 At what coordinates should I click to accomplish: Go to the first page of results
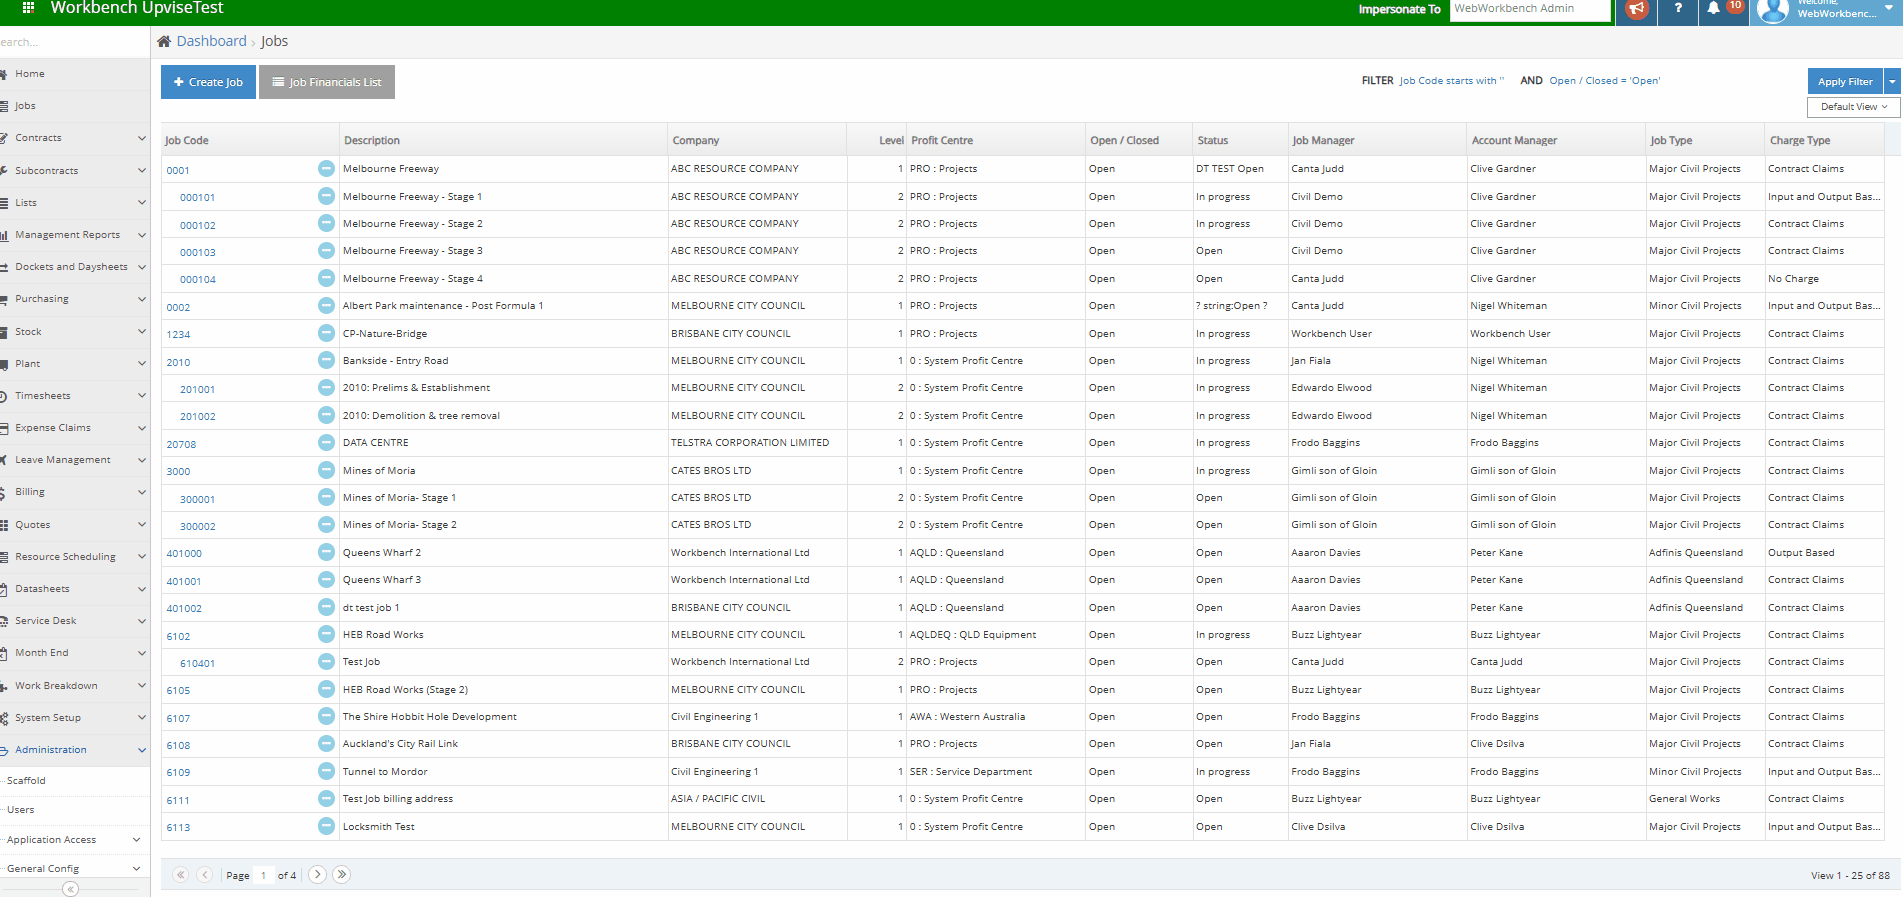pyautogui.click(x=181, y=875)
